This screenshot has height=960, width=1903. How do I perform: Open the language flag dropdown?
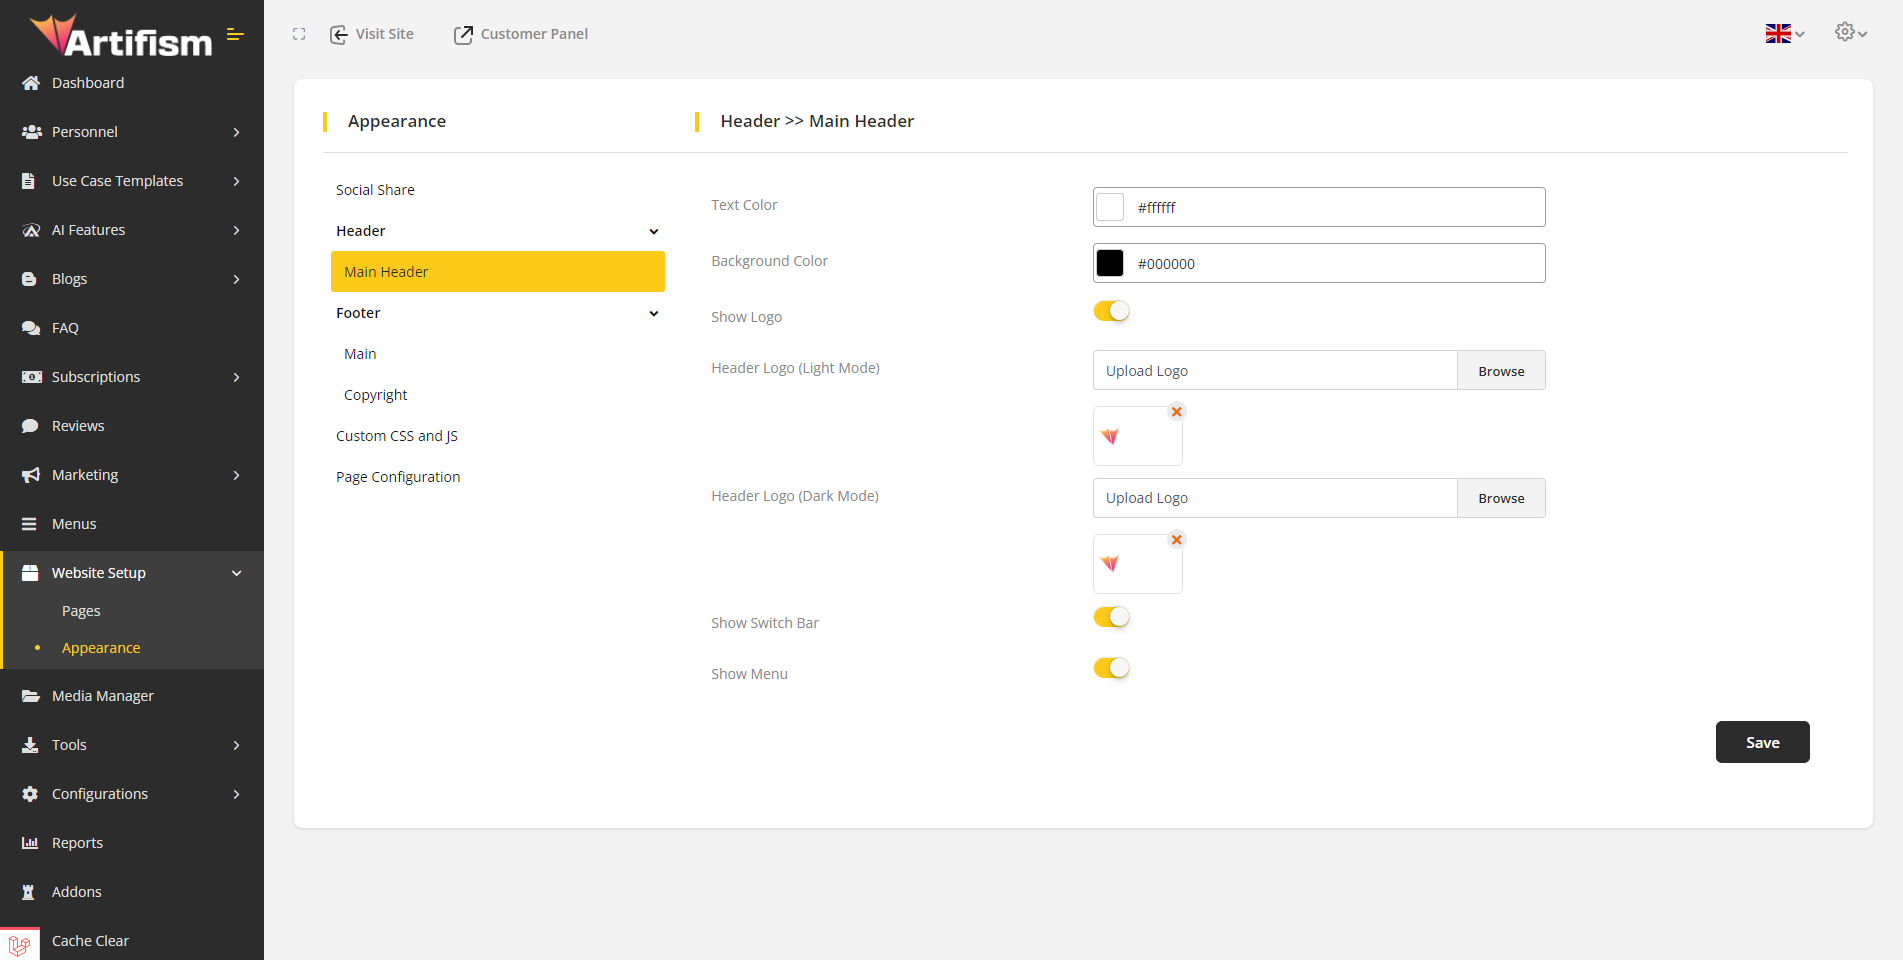click(1784, 33)
